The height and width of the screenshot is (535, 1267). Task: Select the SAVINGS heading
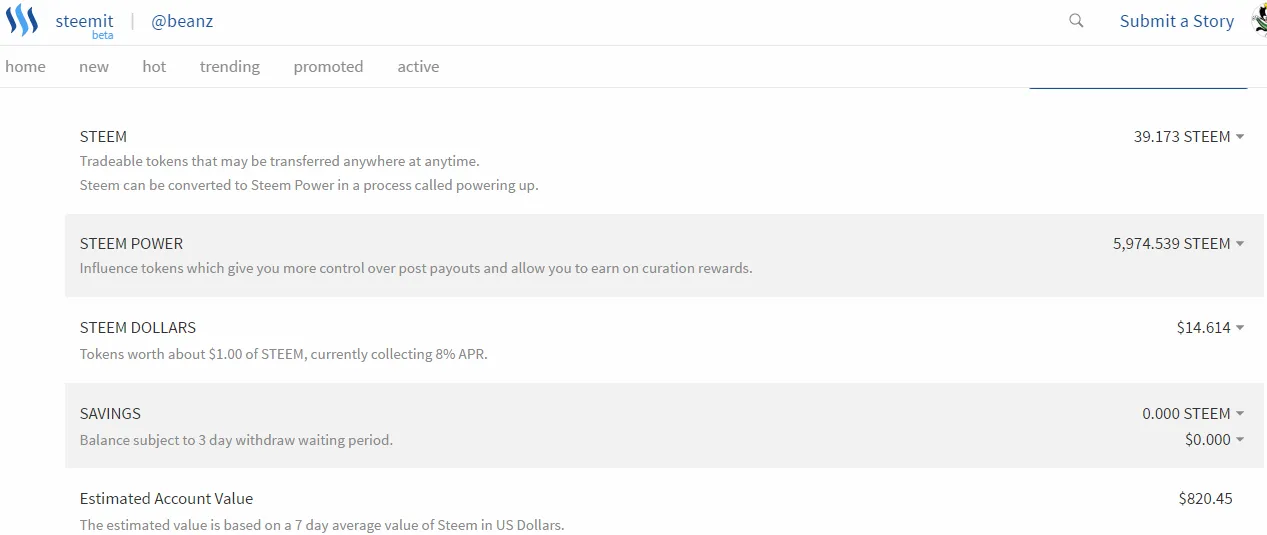coord(110,414)
